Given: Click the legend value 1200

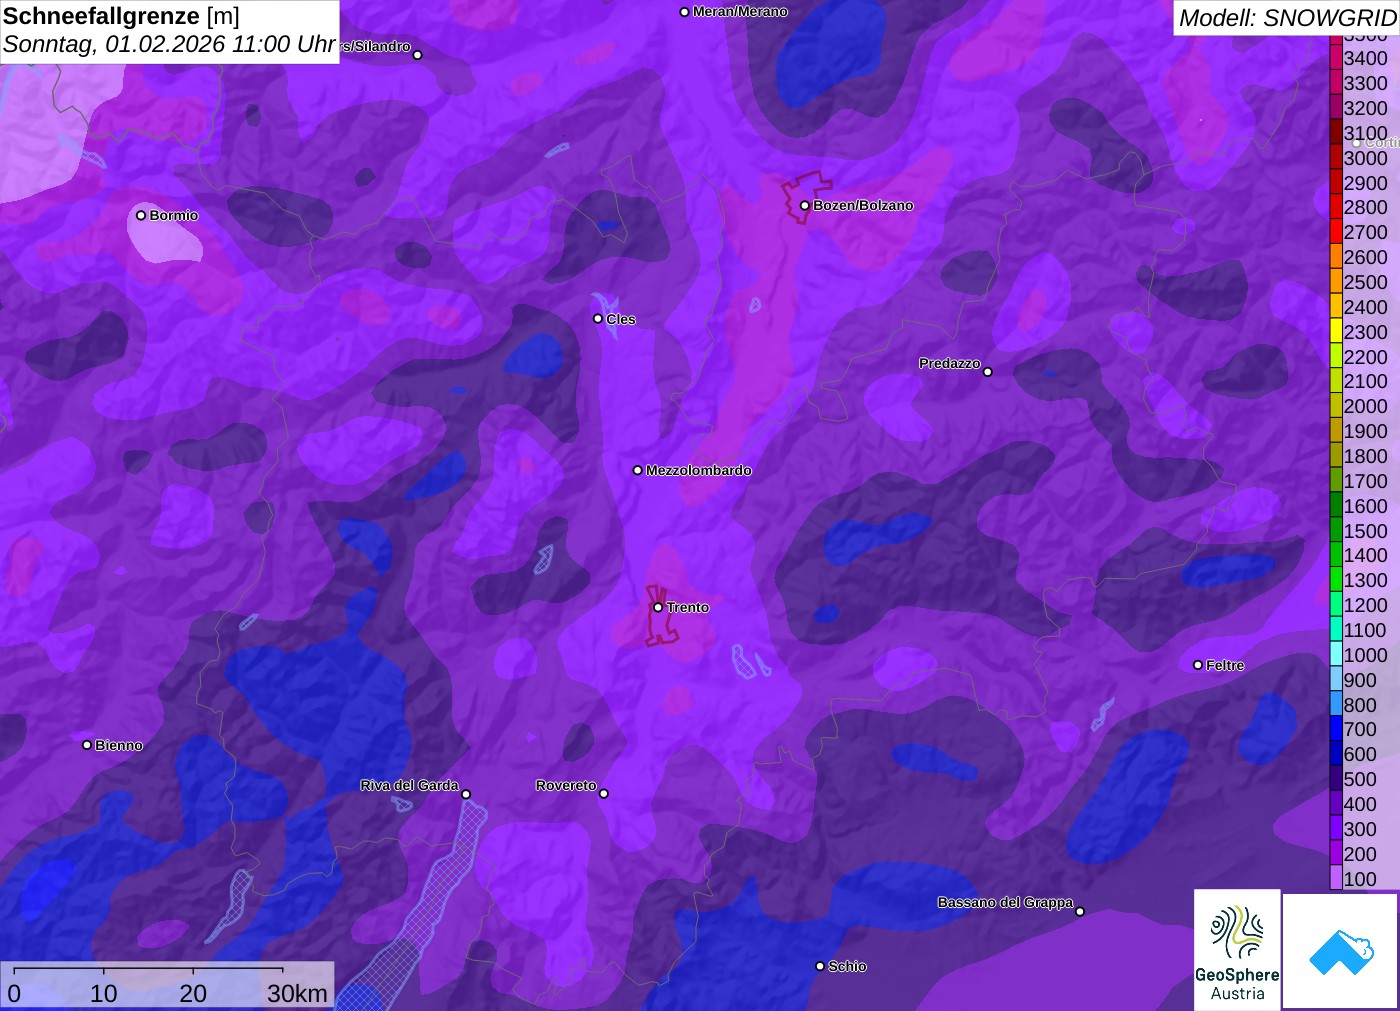Looking at the screenshot, I should (1365, 605).
